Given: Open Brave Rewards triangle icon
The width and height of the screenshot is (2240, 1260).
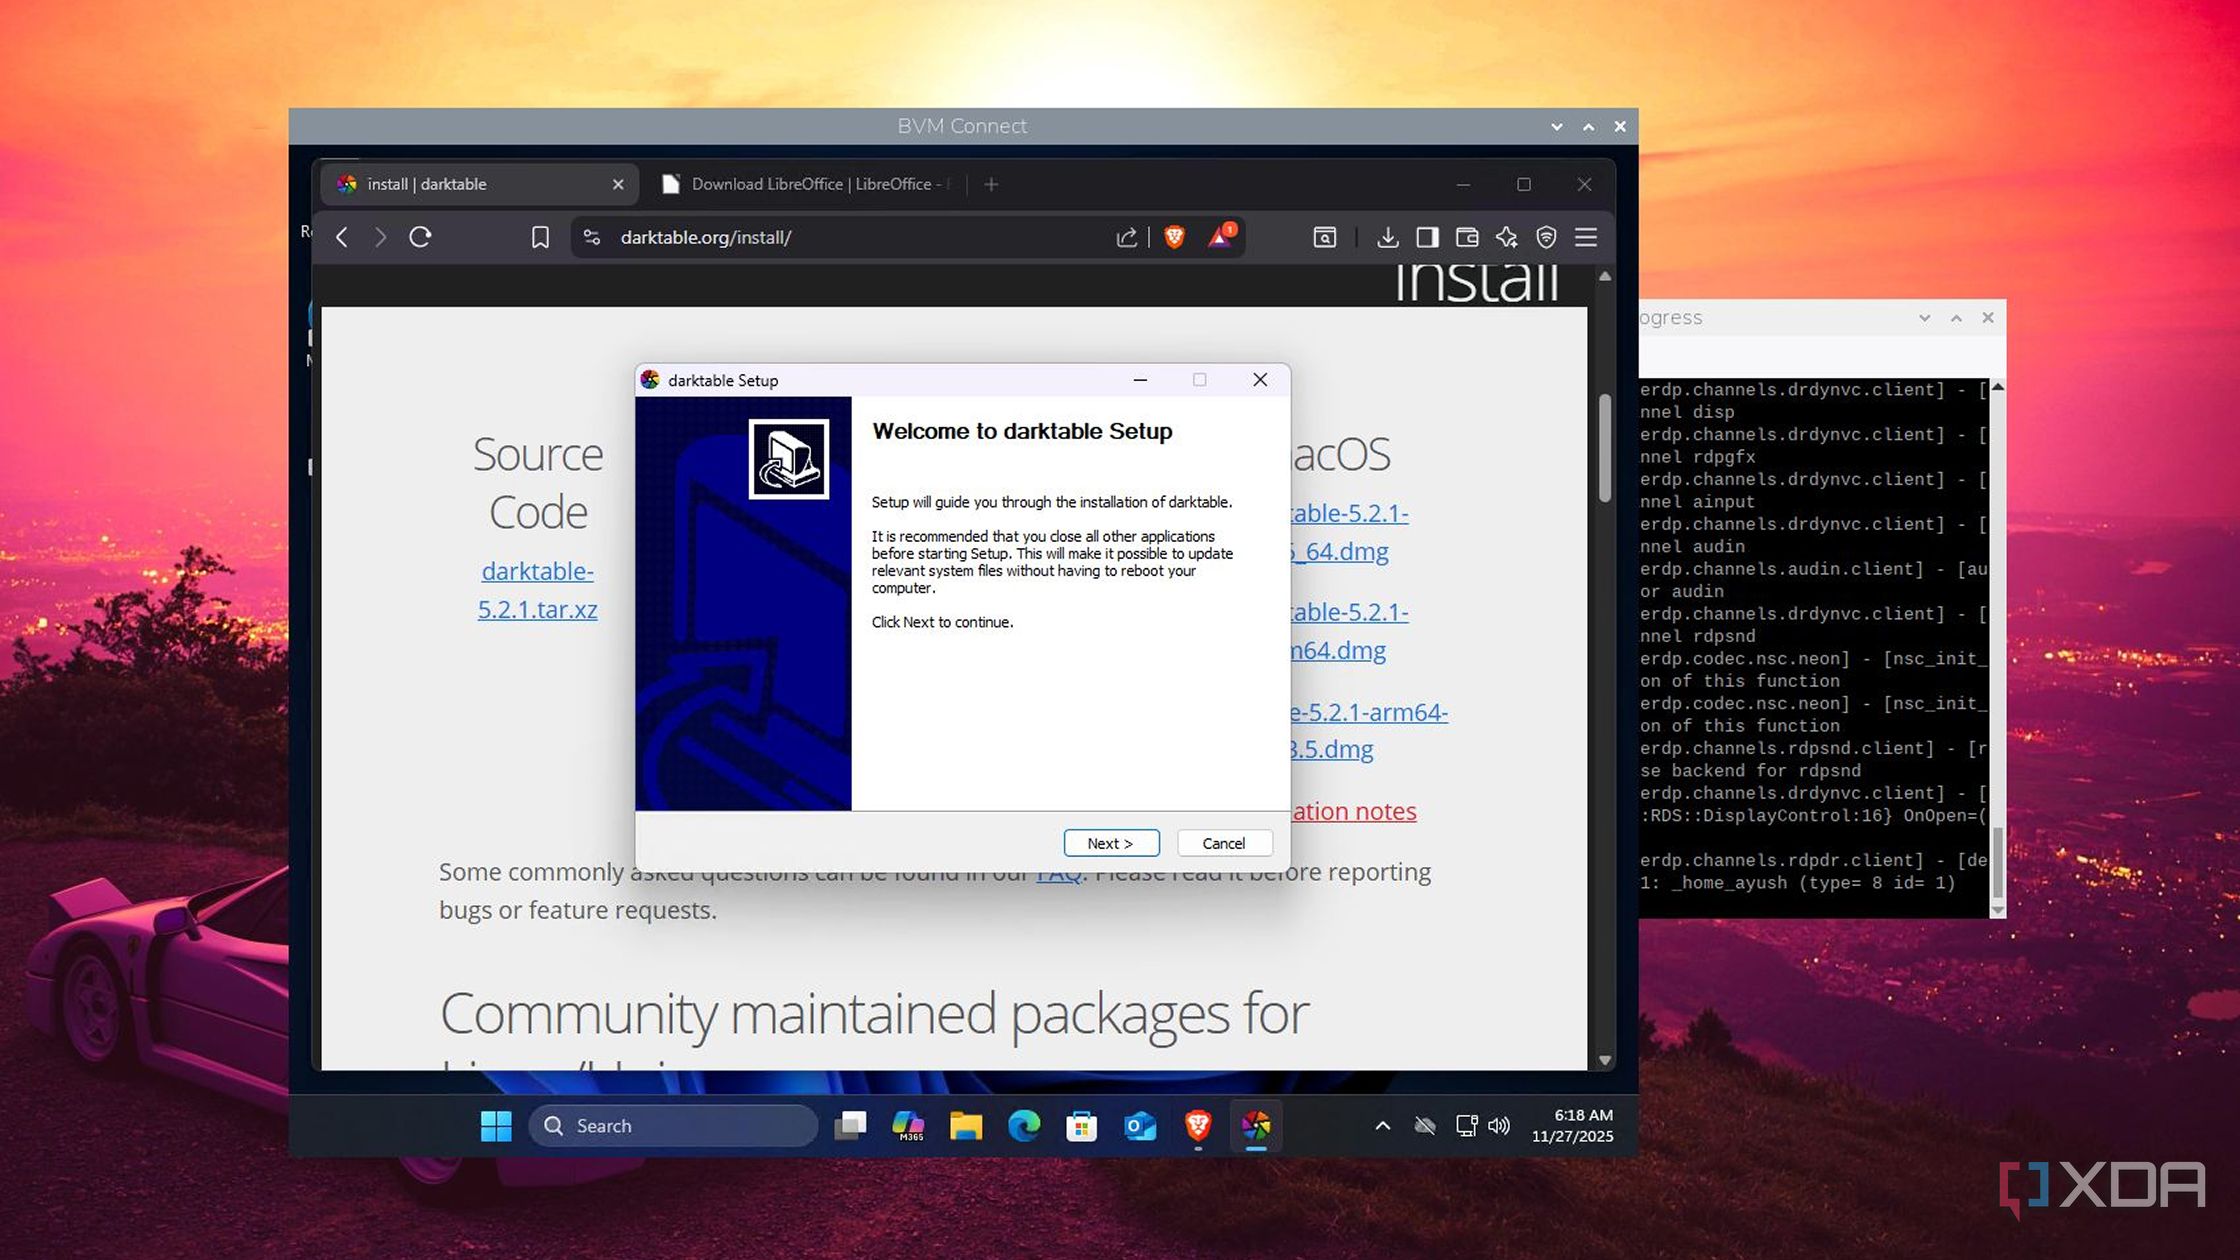Looking at the screenshot, I should [x=1221, y=236].
